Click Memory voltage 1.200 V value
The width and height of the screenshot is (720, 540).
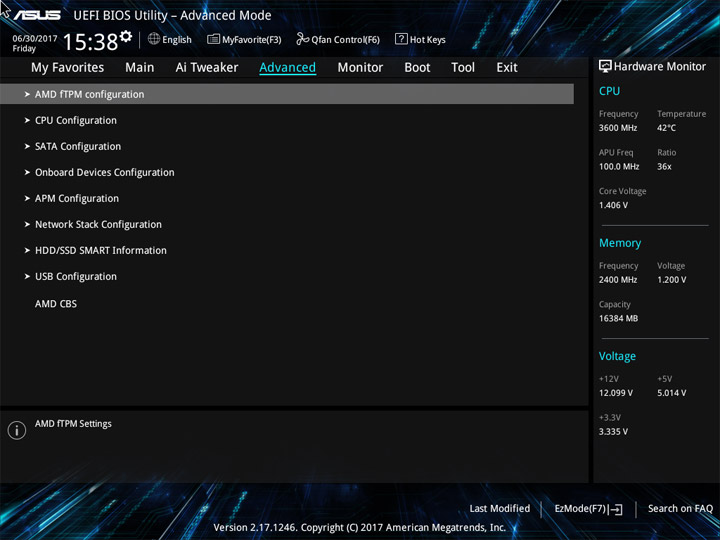pos(671,279)
